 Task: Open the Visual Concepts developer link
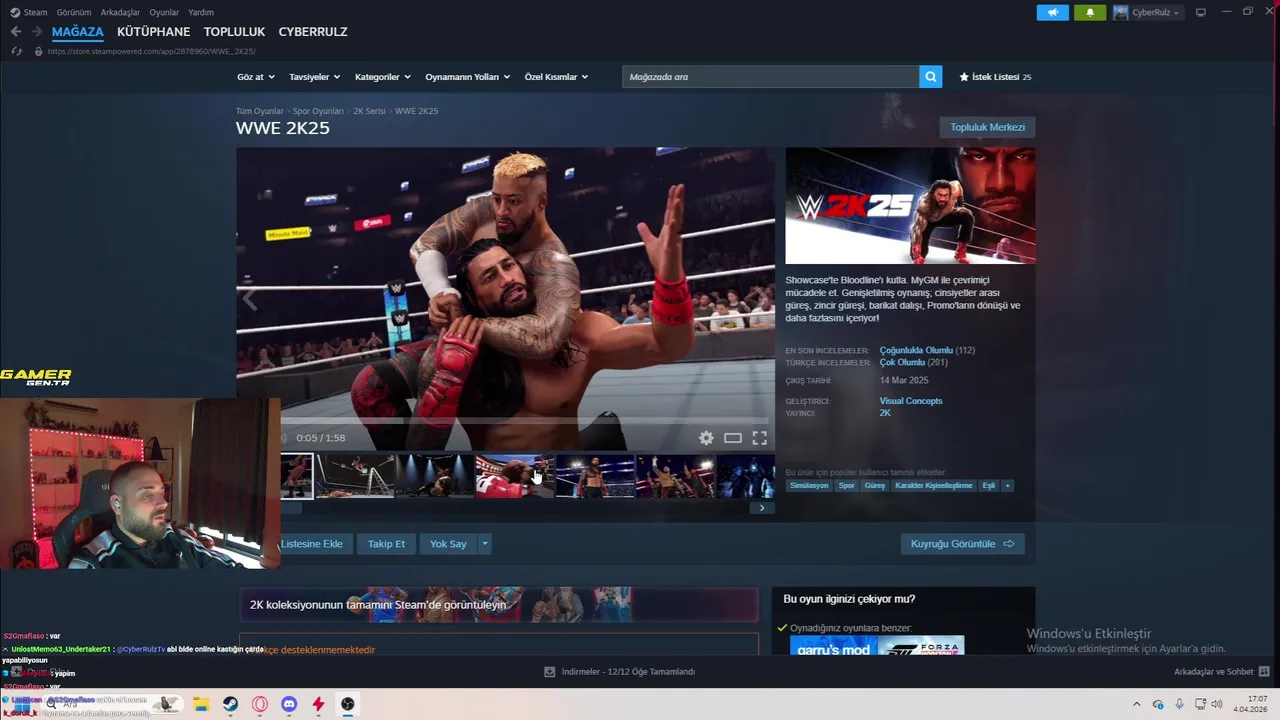point(911,401)
